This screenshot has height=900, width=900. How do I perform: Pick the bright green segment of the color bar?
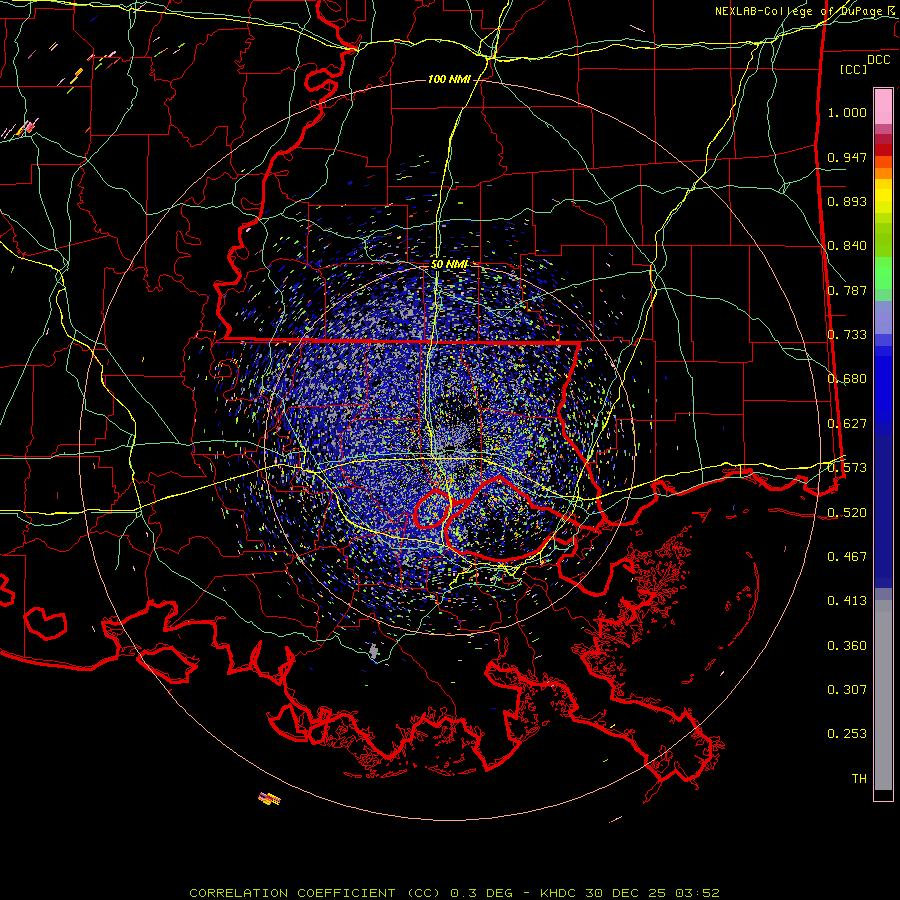click(x=883, y=273)
